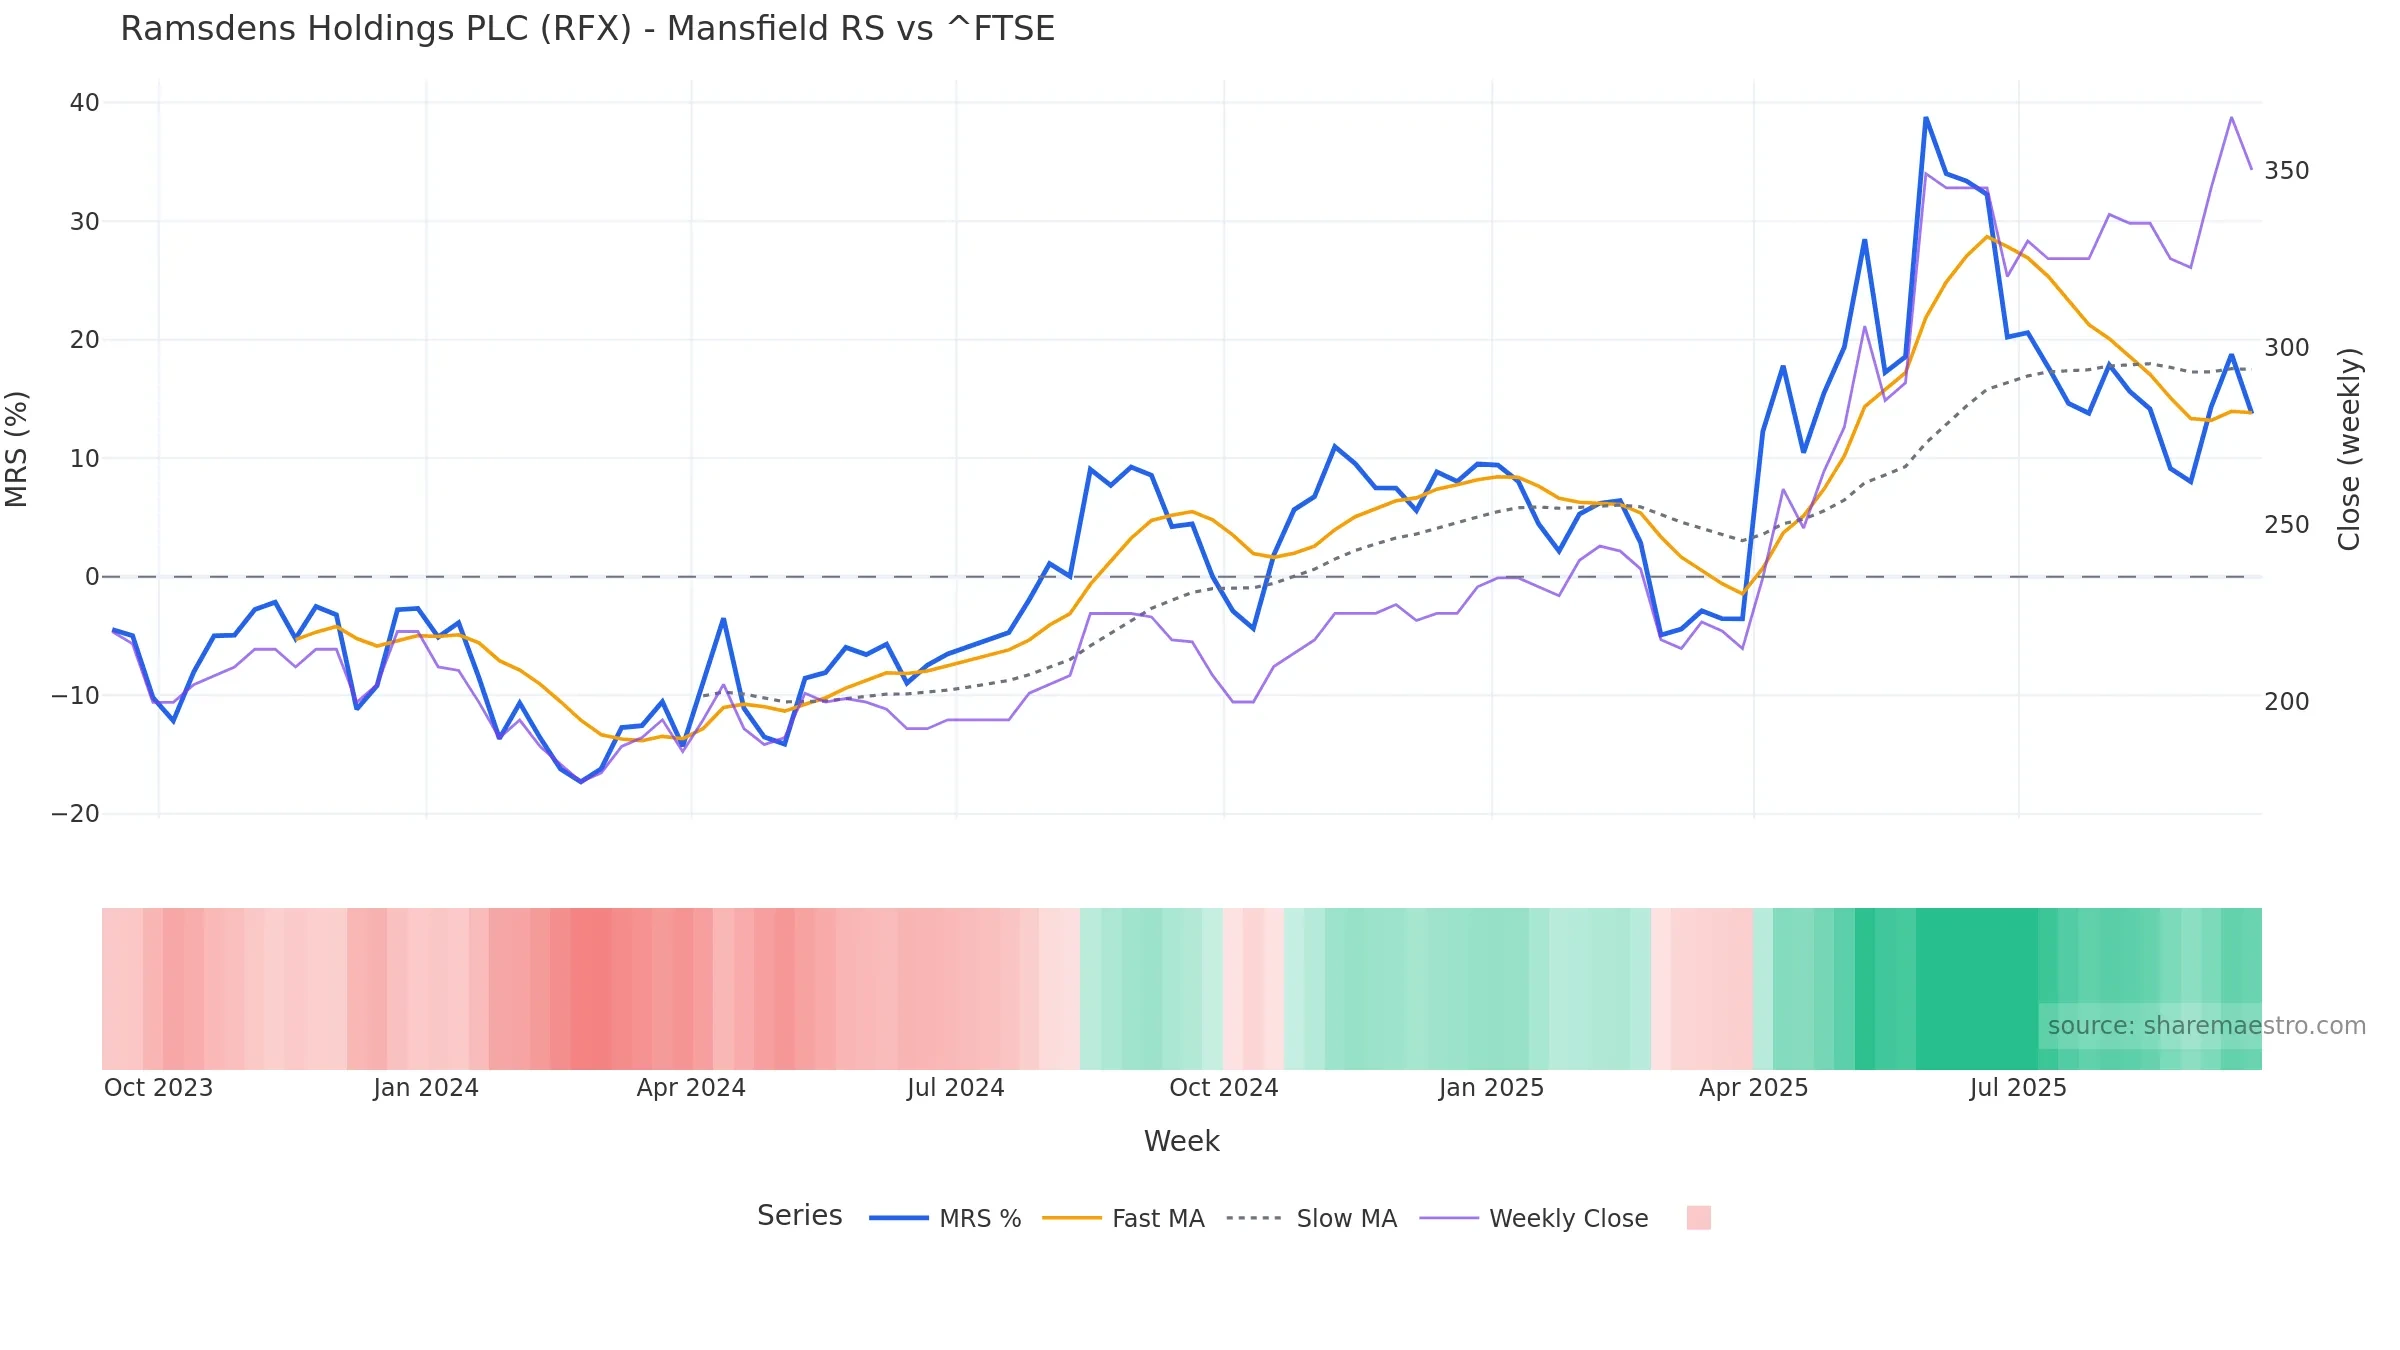Click the 'Jul 2025' axis label
Viewport: 2400px width, 1350px height.
click(x=2018, y=1088)
